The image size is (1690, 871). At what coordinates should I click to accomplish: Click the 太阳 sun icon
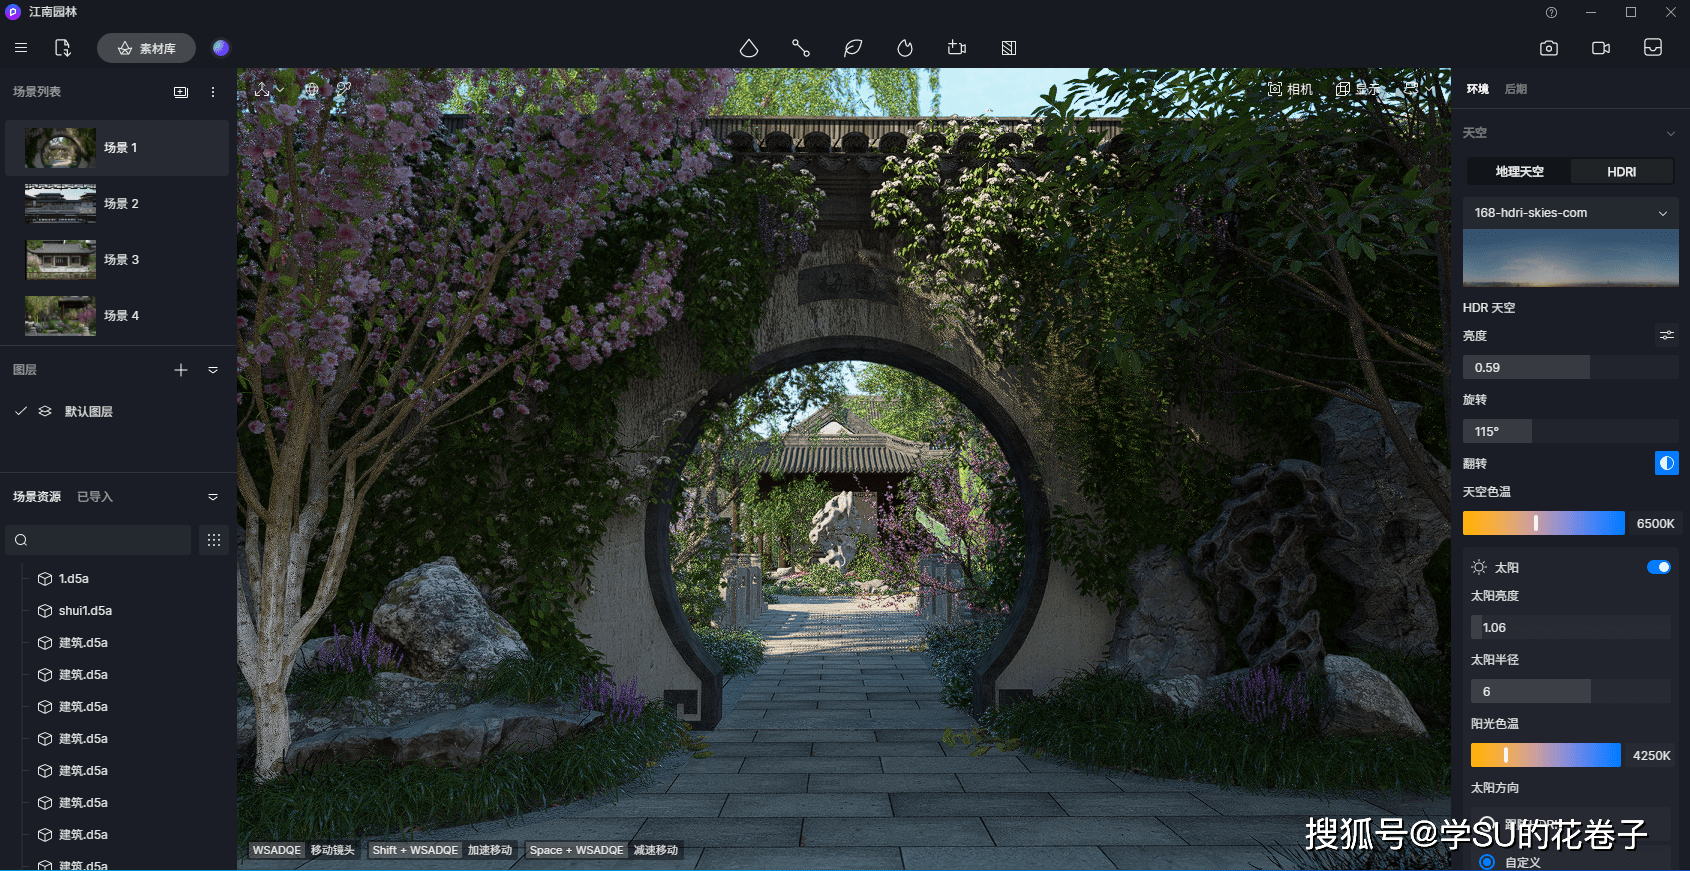pos(1479,567)
